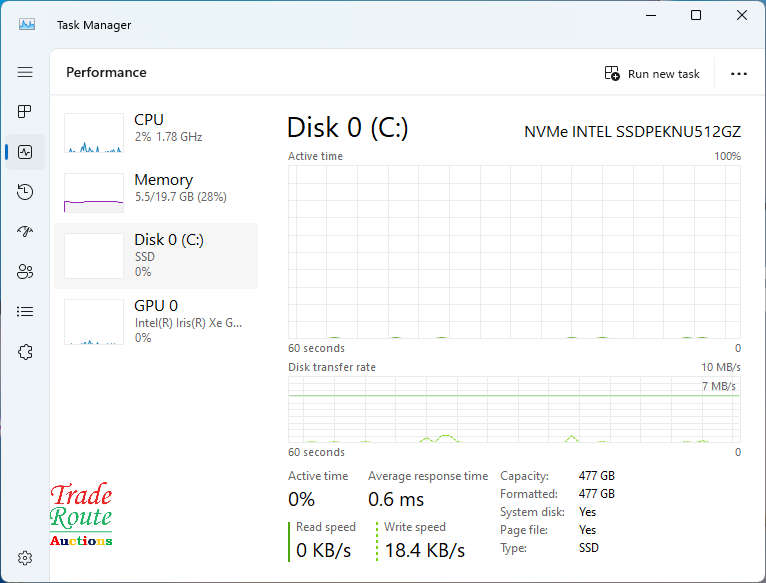Open the Details page icon
The image size is (766, 583).
[x=25, y=312]
